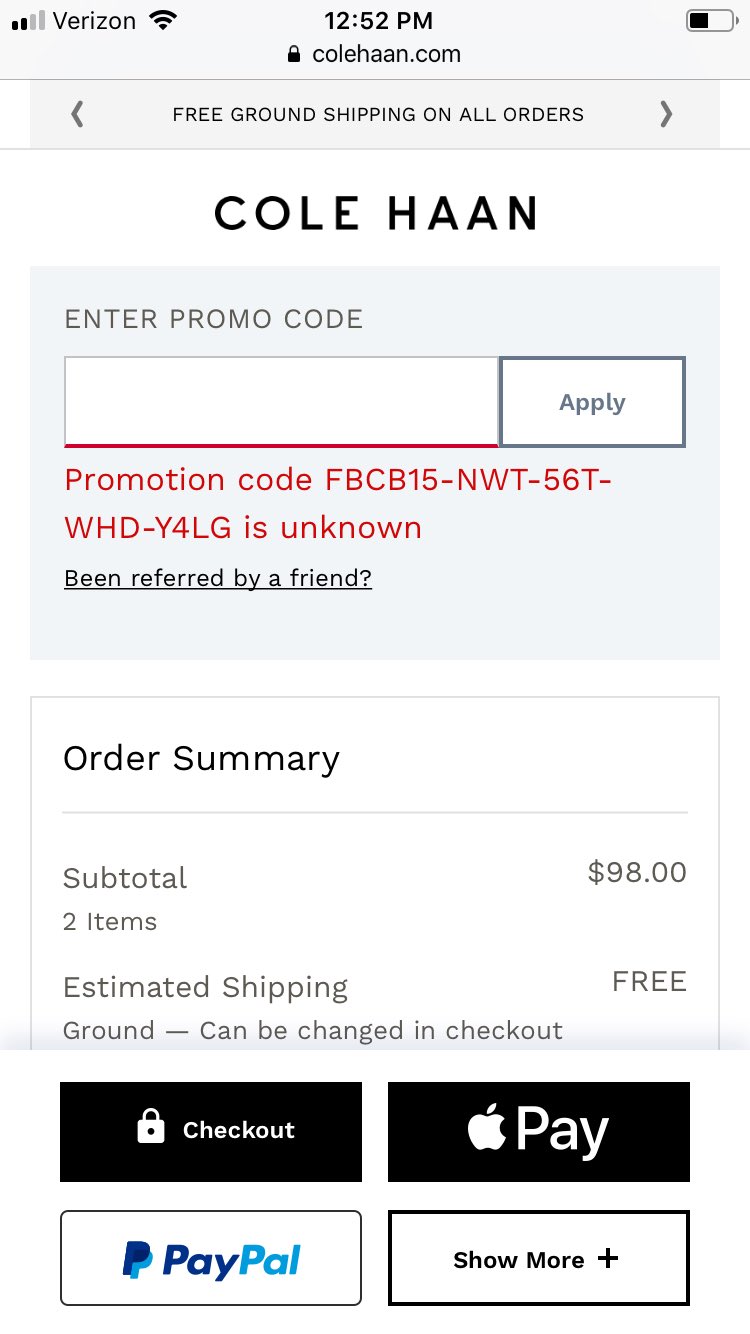The width and height of the screenshot is (750, 1334).
Task: Choose the PayPal payment button
Action: [211, 1258]
